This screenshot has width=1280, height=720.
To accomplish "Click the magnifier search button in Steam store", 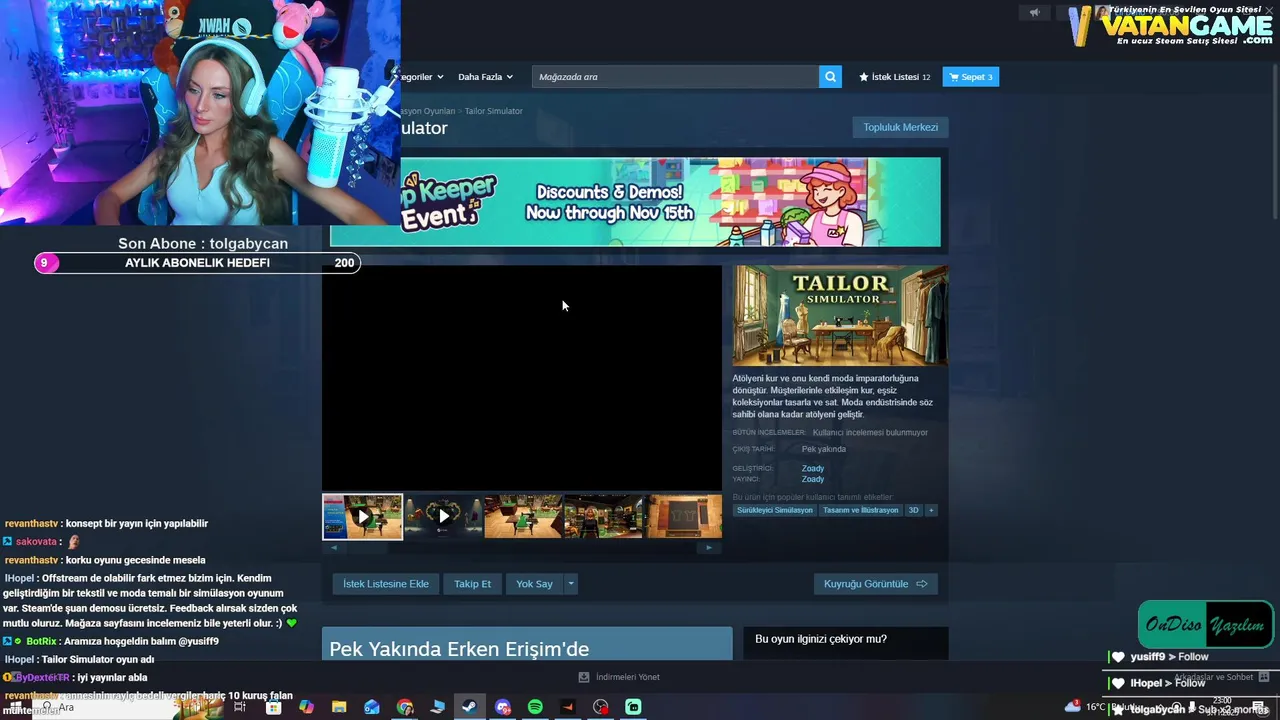I will (x=830, y=77).
